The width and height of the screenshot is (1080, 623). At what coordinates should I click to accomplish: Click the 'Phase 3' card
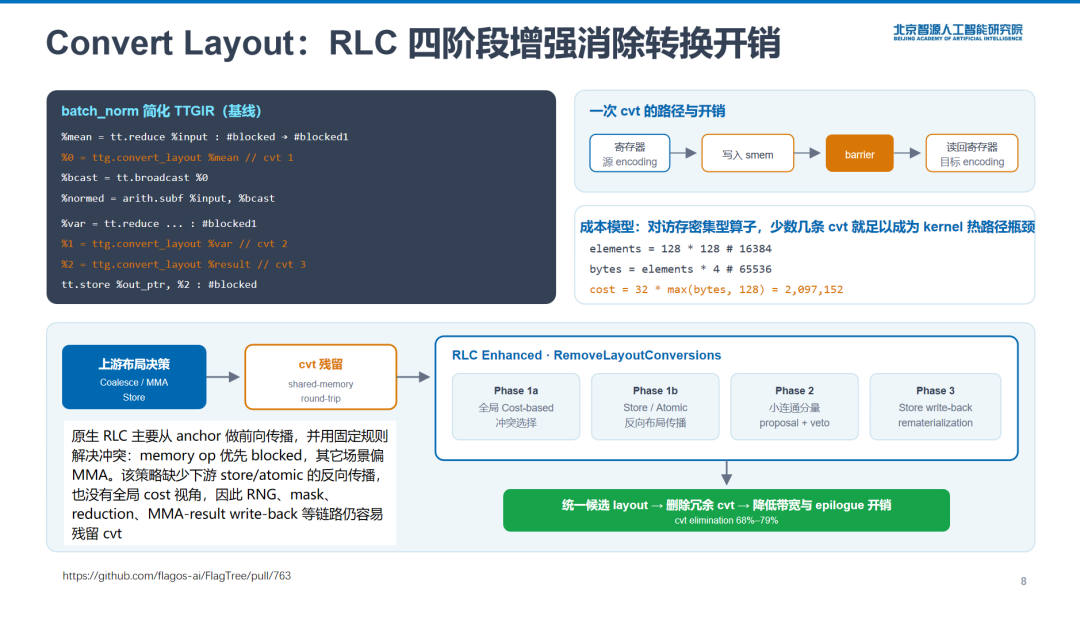point(935,407)
